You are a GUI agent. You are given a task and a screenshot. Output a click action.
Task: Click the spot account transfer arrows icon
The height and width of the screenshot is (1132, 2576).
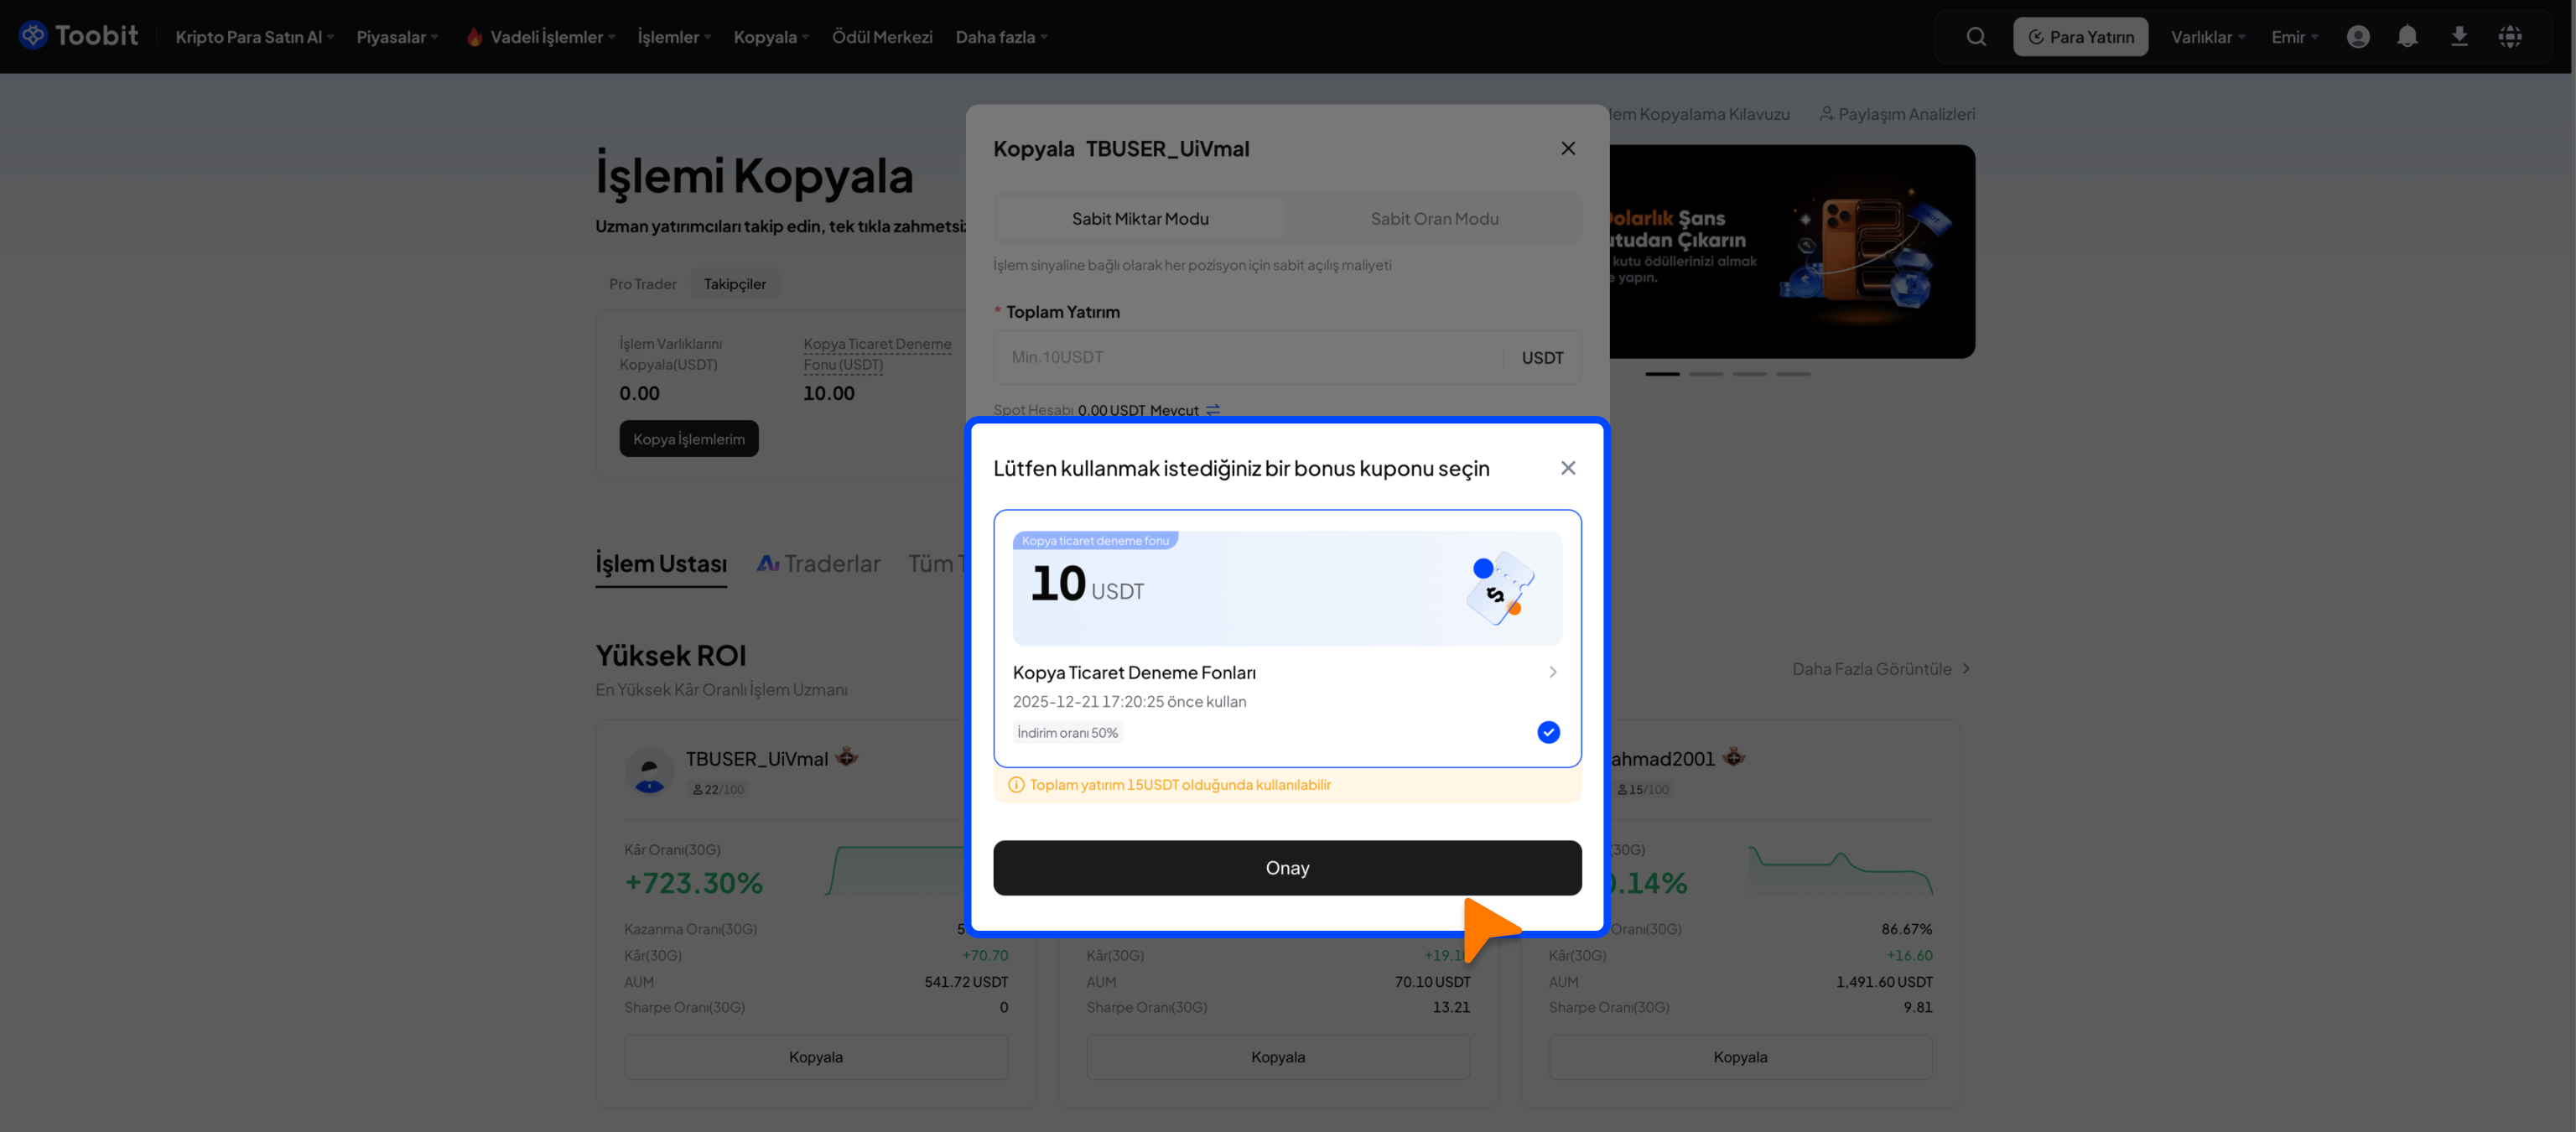[1213, 410]
